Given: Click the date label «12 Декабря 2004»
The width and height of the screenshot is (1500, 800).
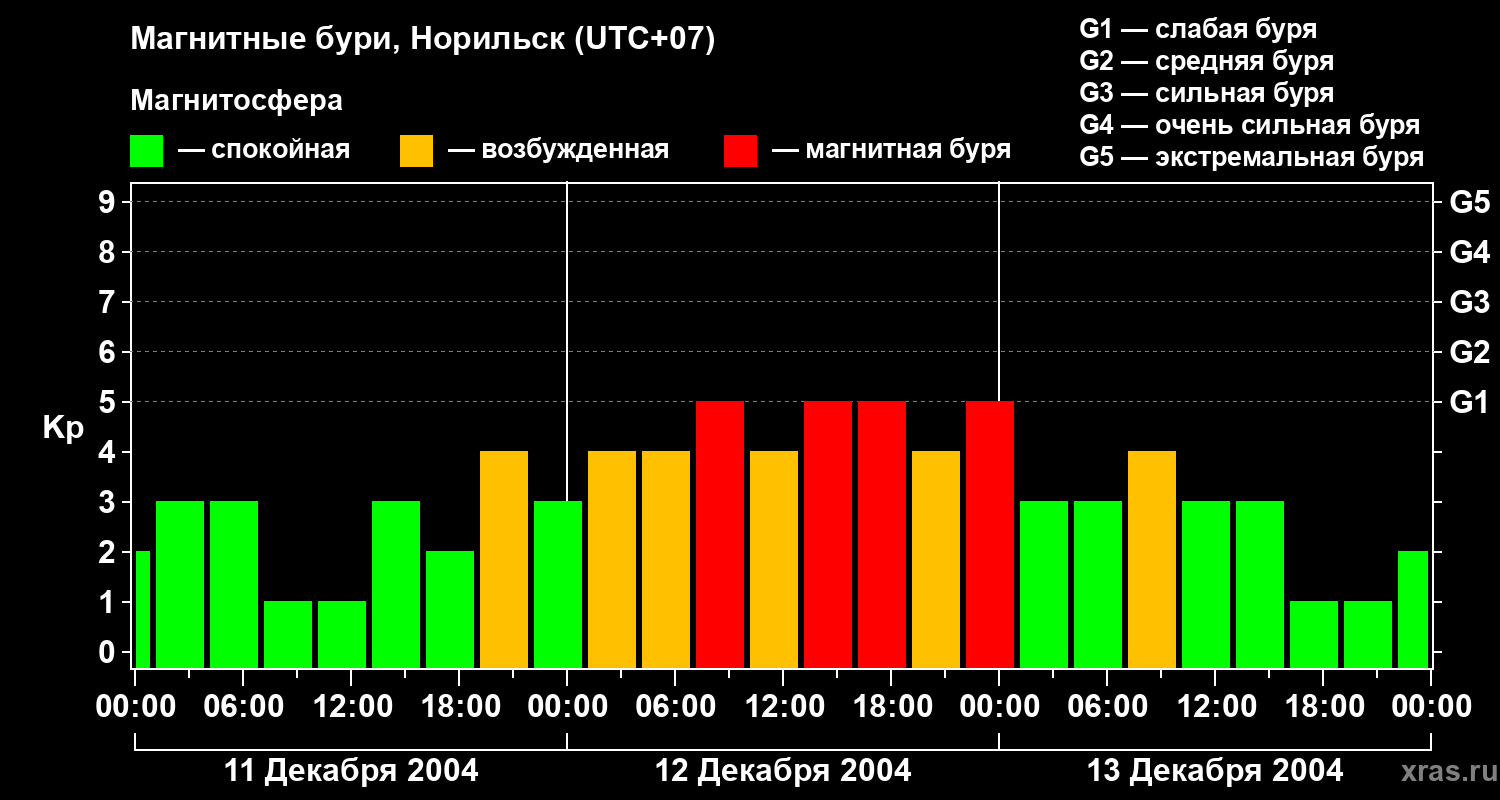Looking at the screenshot, I should click(x=783, y=771).
